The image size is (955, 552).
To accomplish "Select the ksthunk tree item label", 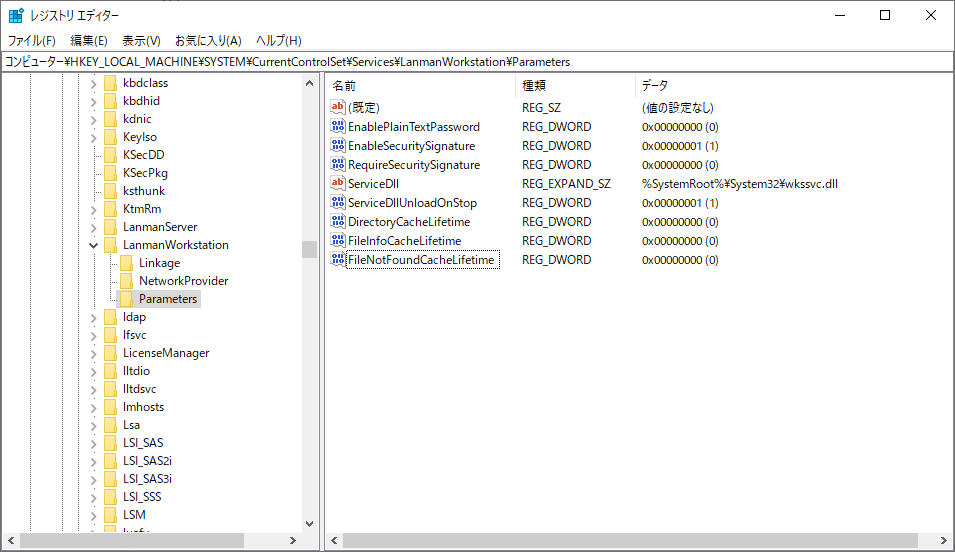I will click(144, 191).
